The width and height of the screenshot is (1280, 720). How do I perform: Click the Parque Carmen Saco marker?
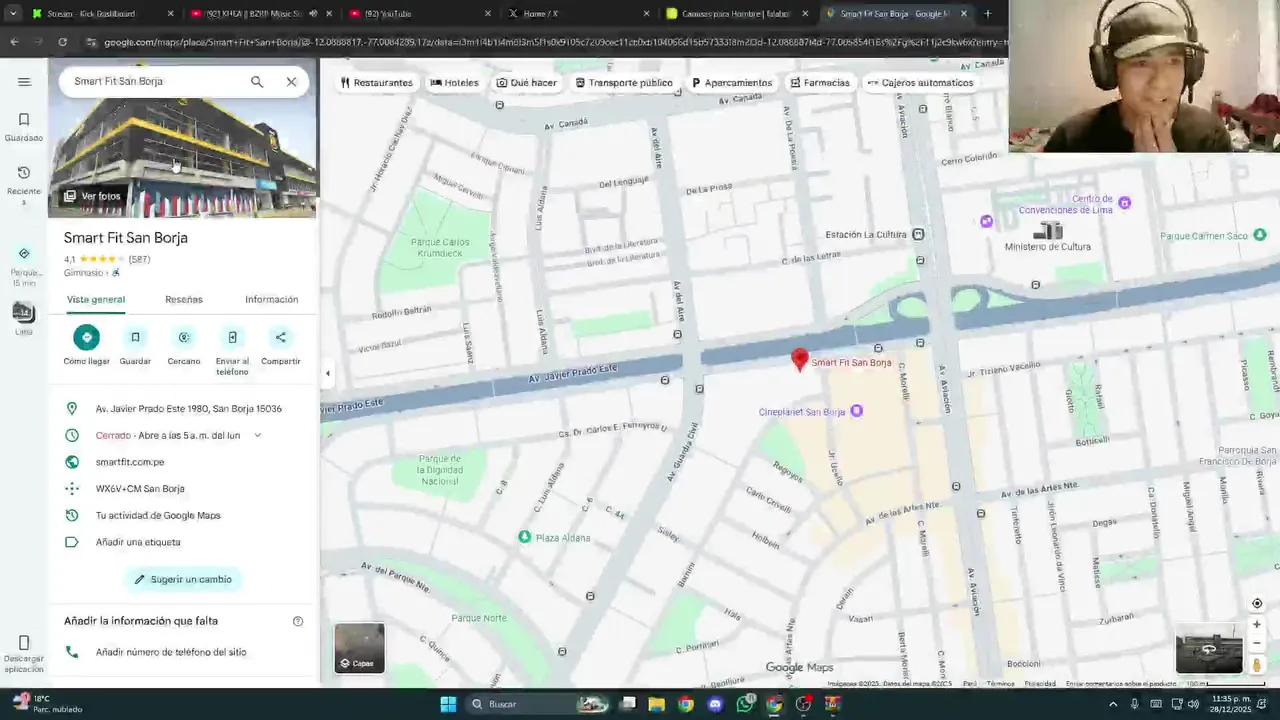pyautogui.click(x=1260, y=235)
